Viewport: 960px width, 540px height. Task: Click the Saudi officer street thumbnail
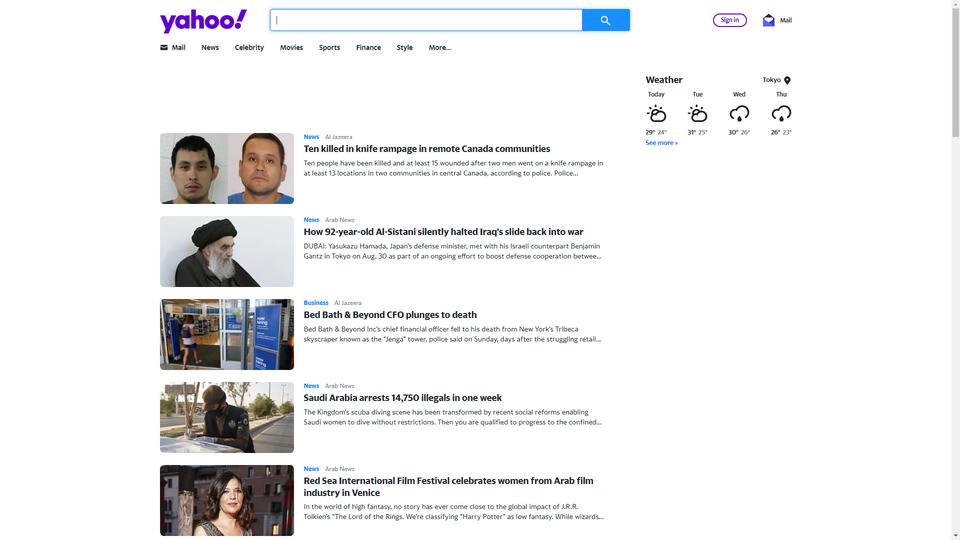tap(227, 418)
